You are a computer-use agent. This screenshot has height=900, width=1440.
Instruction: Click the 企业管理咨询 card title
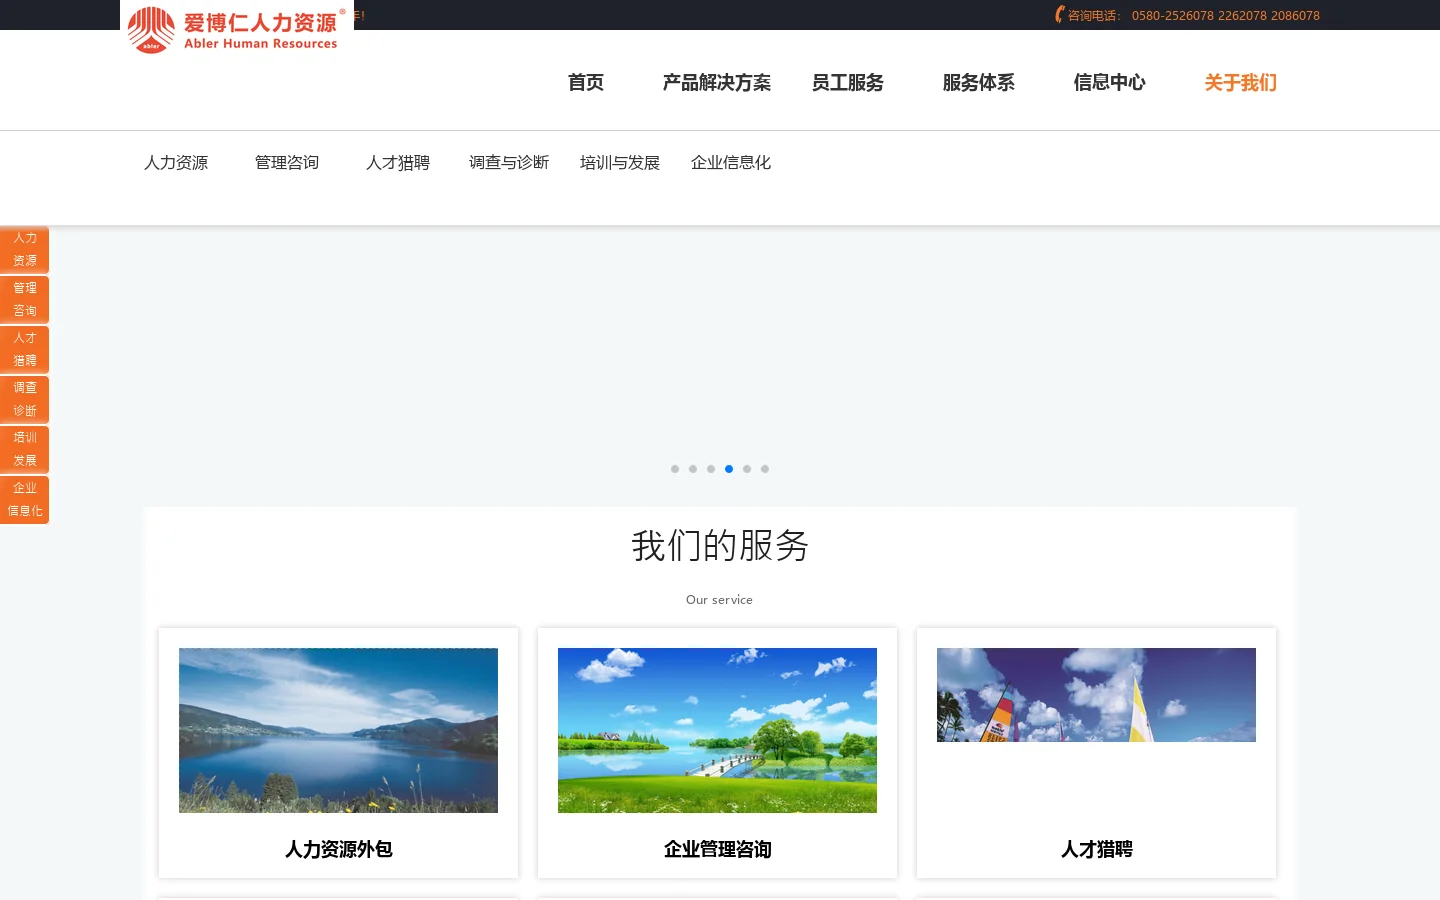tap(717, 850)
